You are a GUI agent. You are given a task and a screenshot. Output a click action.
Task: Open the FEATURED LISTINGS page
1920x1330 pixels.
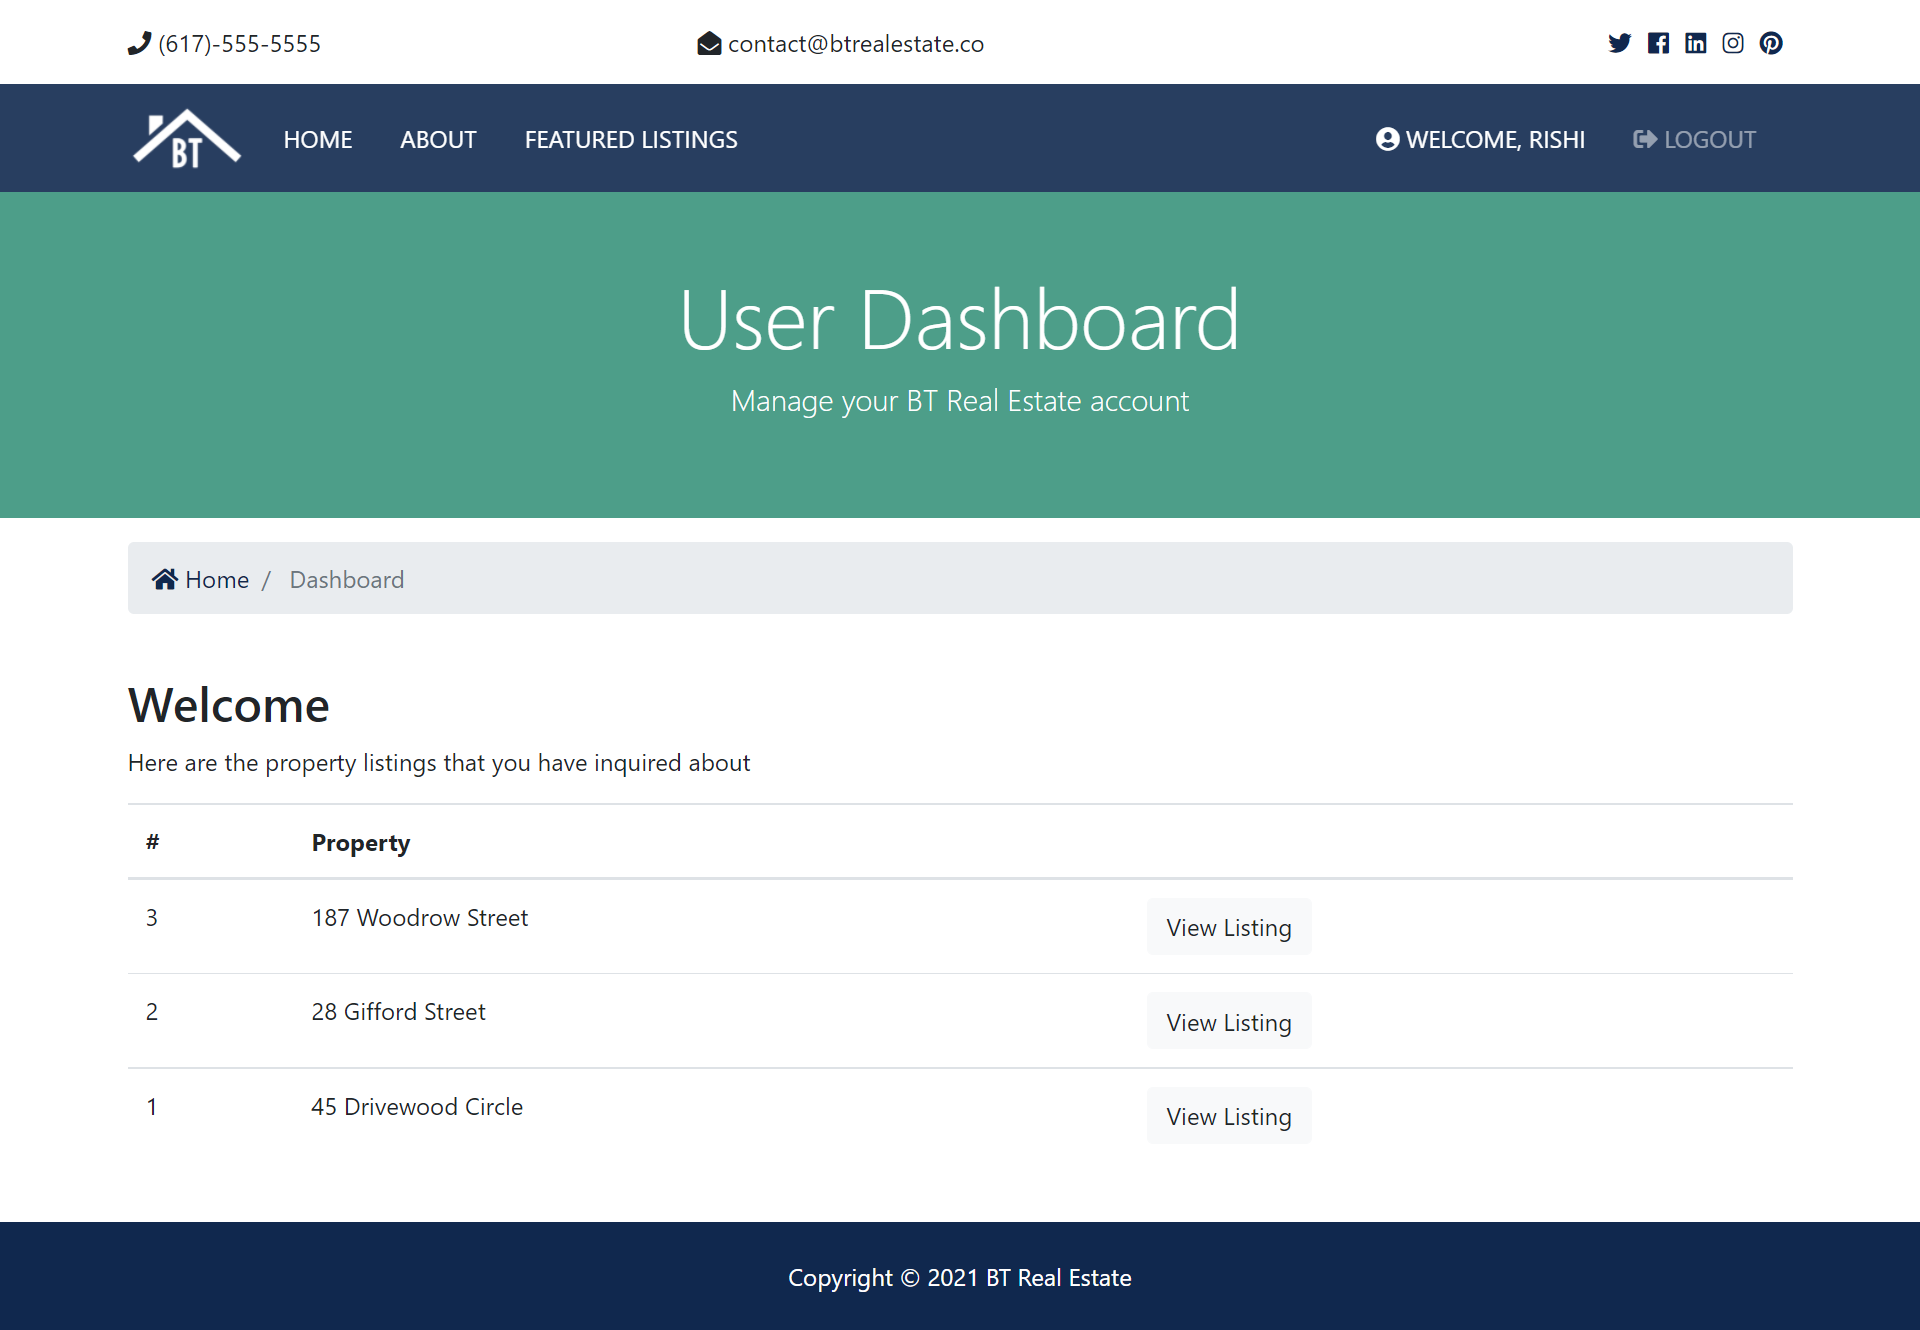tap(630, 139)
